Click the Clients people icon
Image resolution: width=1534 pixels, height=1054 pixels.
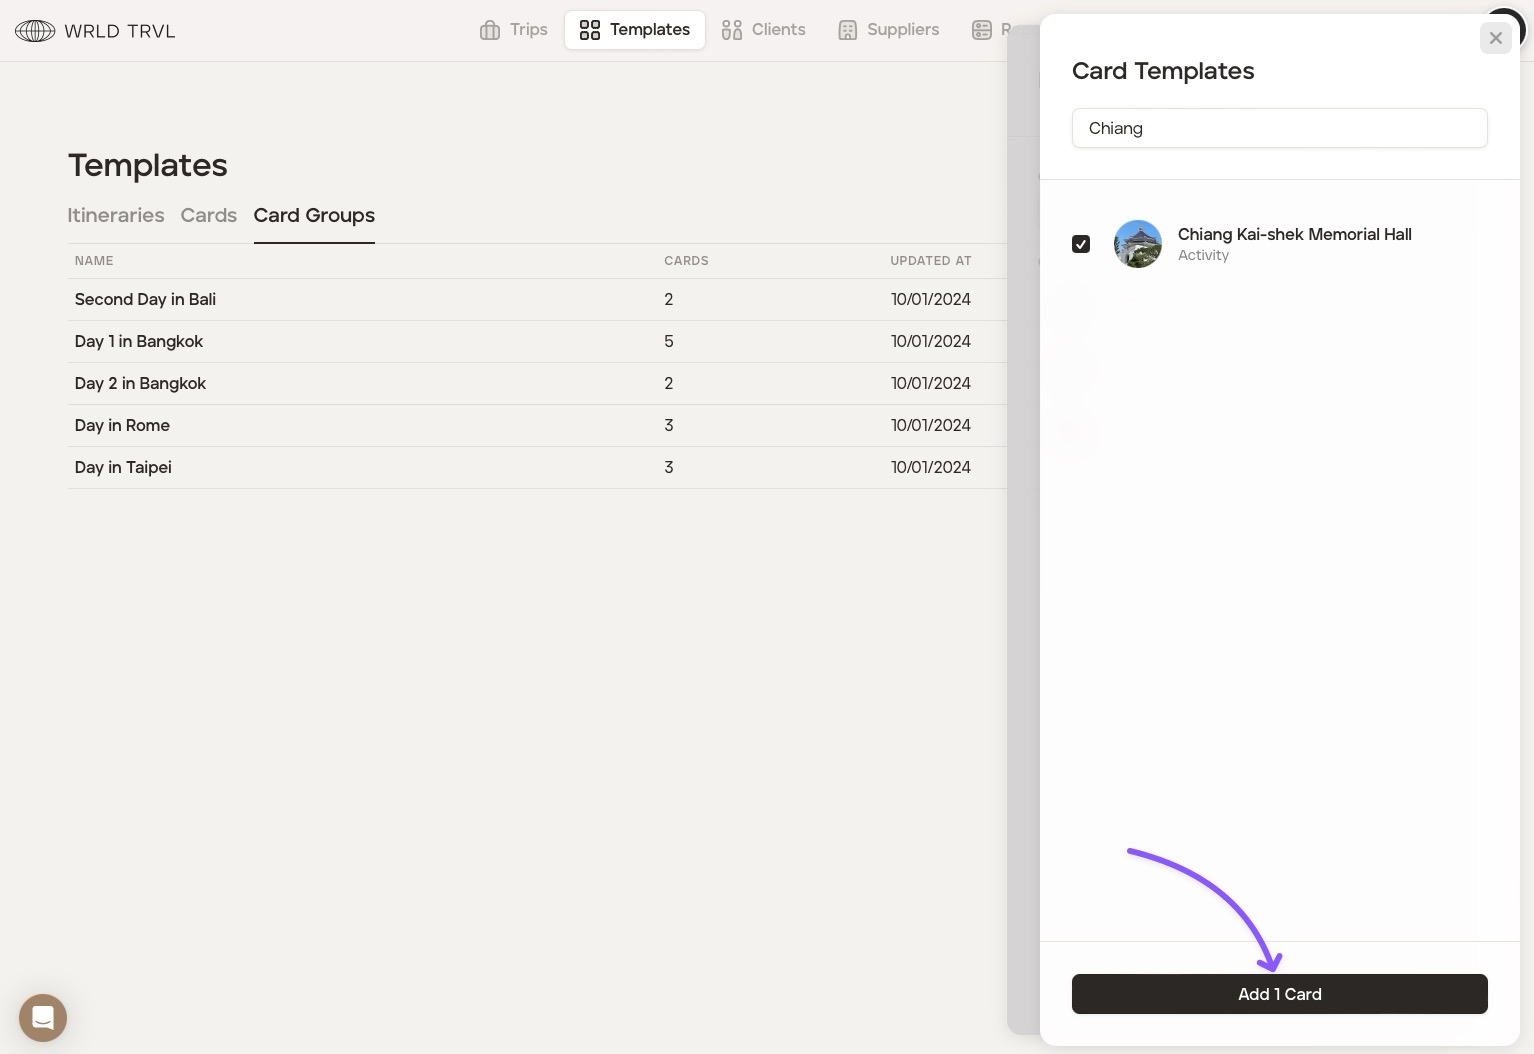point(732,30)
